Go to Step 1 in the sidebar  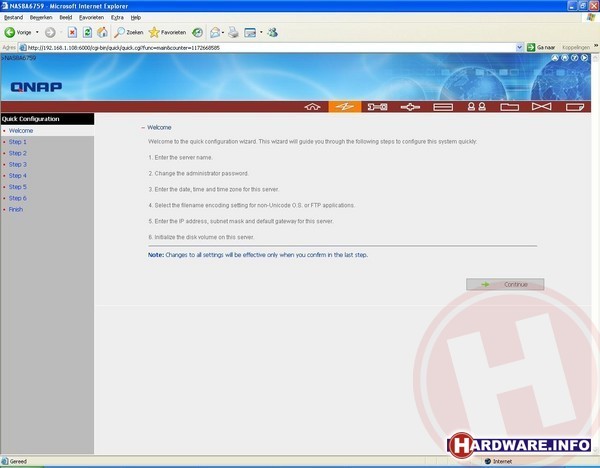pyautogui.click(x=18, y=142)
